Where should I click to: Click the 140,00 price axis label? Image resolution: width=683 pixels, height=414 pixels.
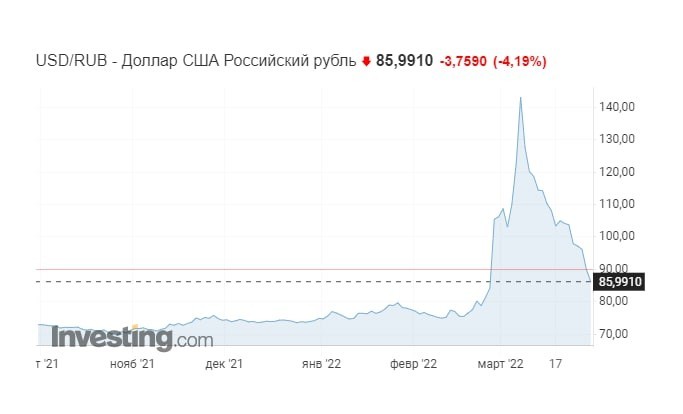point(615,107)
